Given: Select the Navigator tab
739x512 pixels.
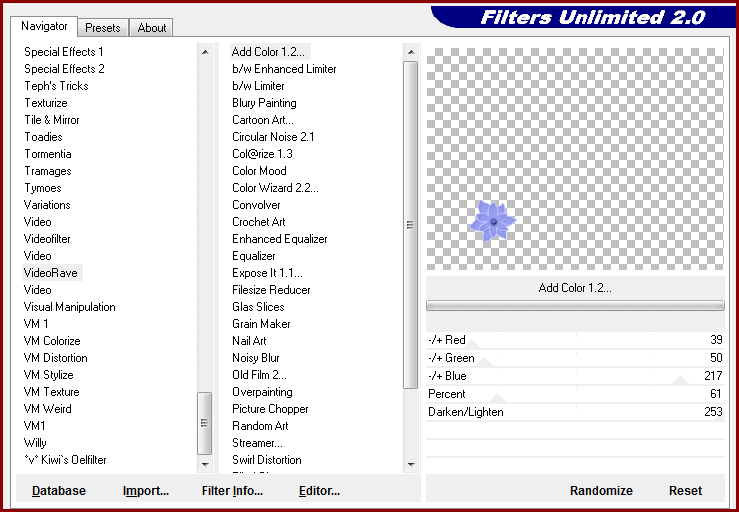Looking at the screenshot, I should click(x=44, y=26).
